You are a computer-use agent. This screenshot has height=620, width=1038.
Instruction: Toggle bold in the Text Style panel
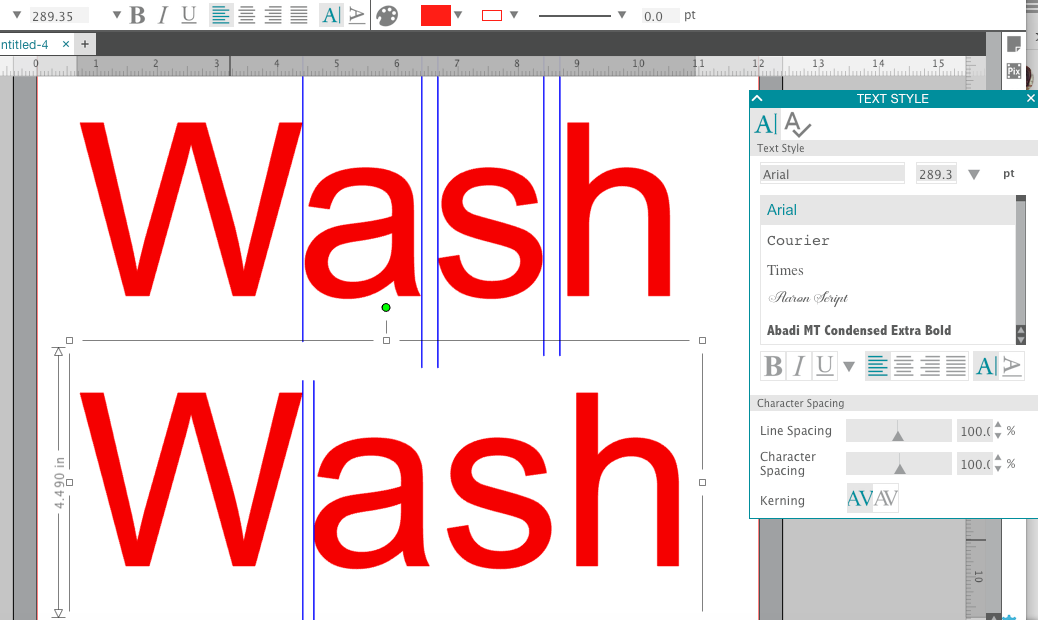[772, 365]
